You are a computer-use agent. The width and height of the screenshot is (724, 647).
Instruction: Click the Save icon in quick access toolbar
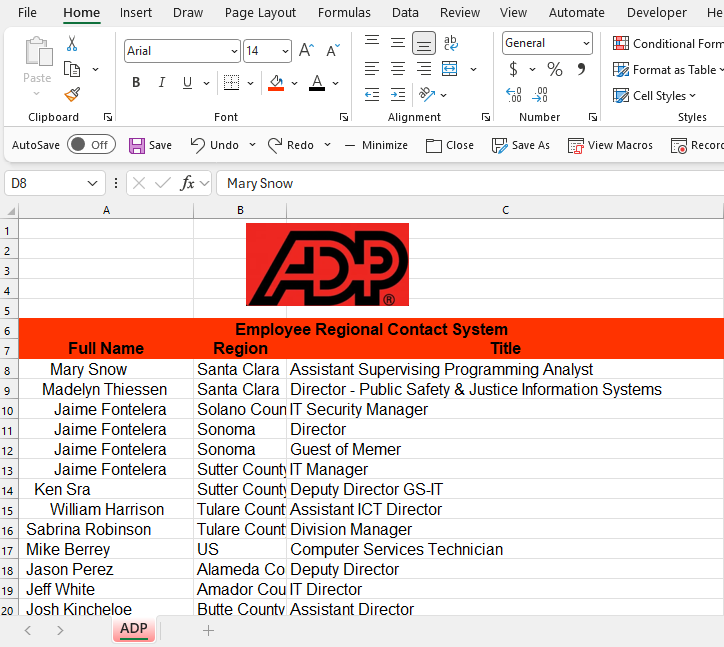pos(150,145)
